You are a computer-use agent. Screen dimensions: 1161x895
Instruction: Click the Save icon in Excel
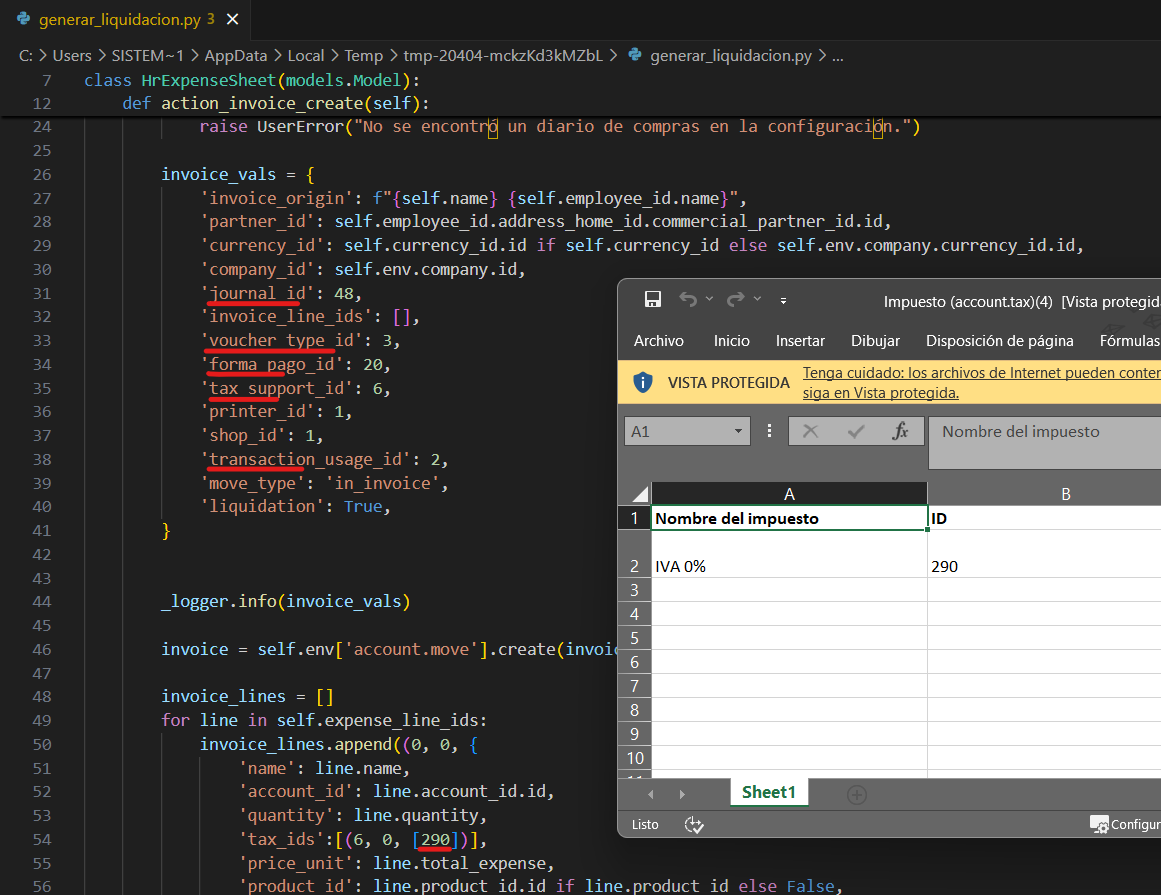pos(653,300)
